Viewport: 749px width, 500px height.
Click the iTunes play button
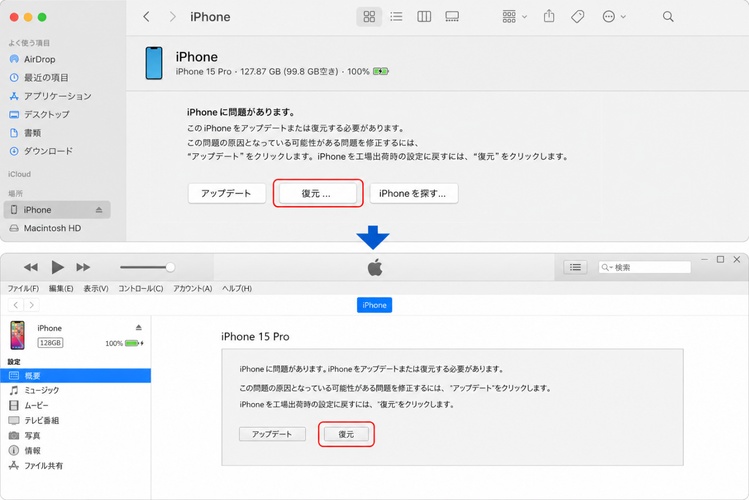(57, 267)
